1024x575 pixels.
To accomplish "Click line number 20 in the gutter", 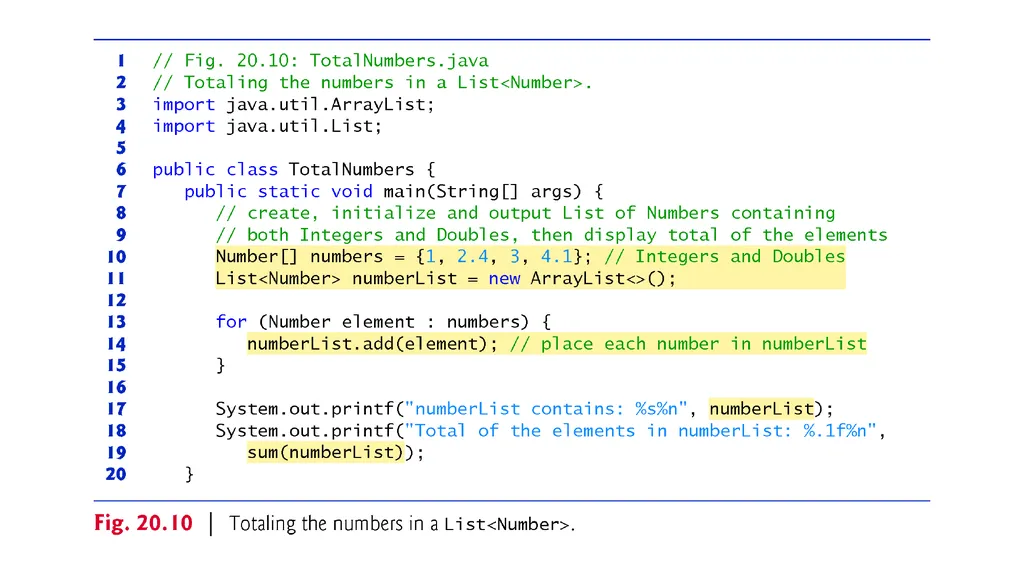I will click(116, 474).
